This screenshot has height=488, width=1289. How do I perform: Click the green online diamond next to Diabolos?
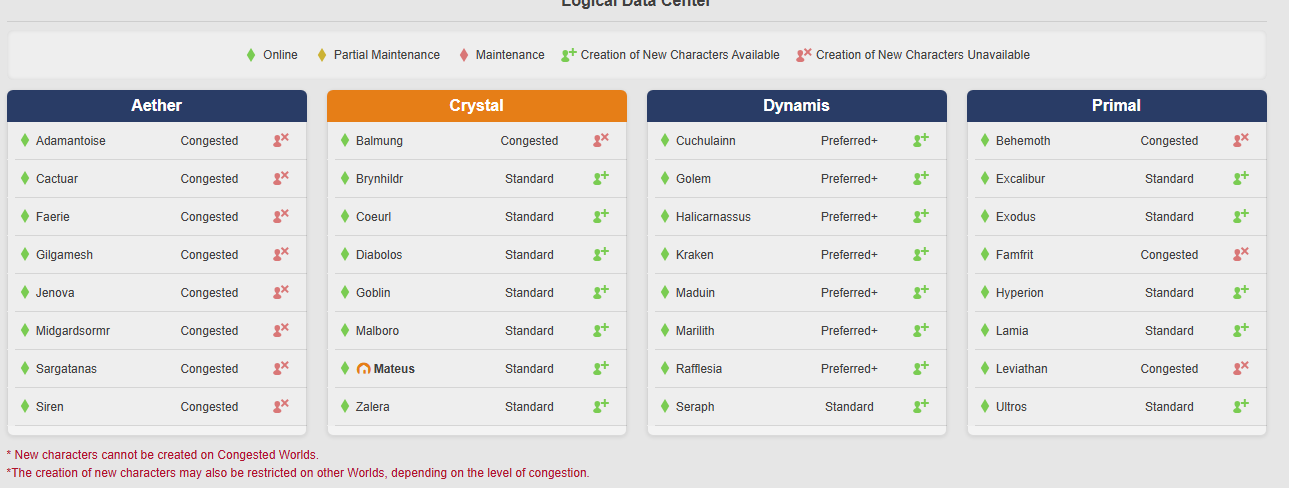[x=345, y=255]
